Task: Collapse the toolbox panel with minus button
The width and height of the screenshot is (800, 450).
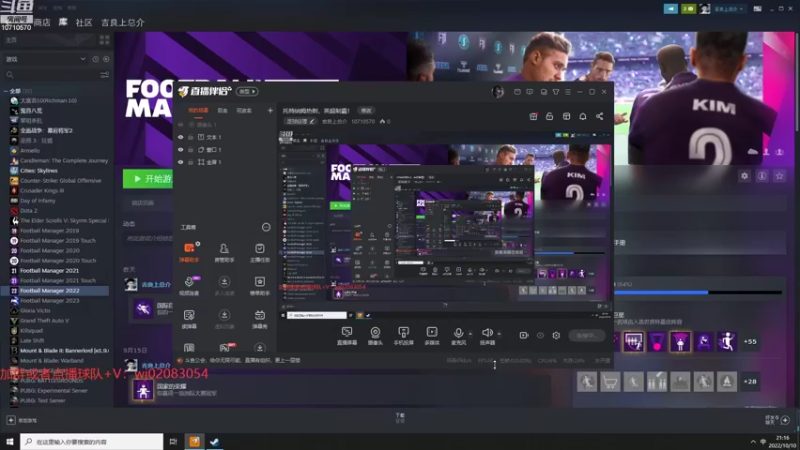Action: 266,227
